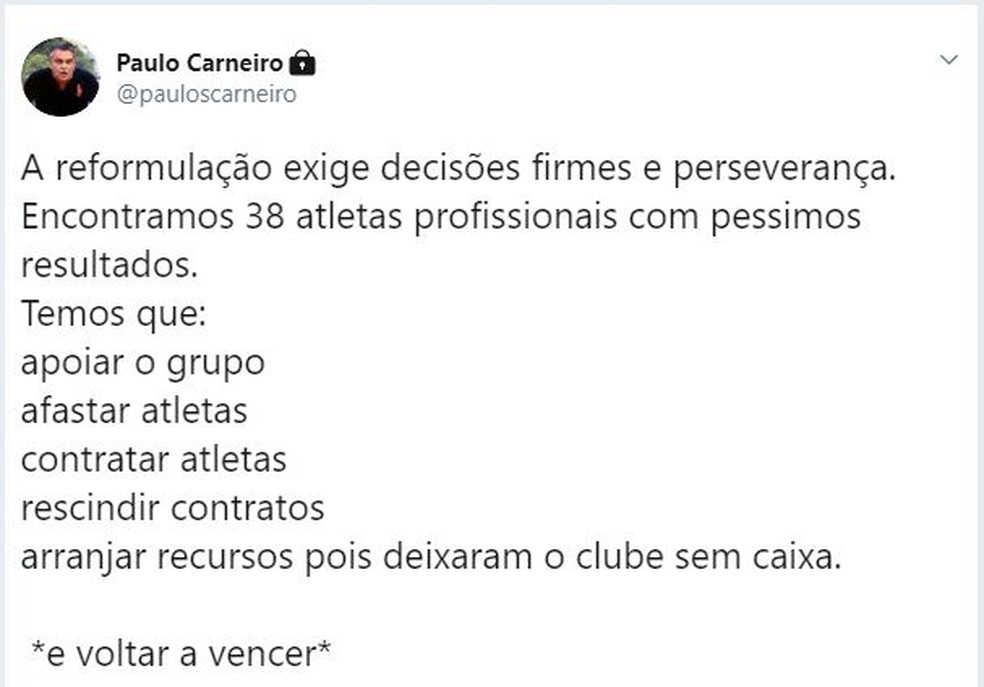
Task: Select the '*e voltar a vencer*' text
Action: click(x=181, y=654)
